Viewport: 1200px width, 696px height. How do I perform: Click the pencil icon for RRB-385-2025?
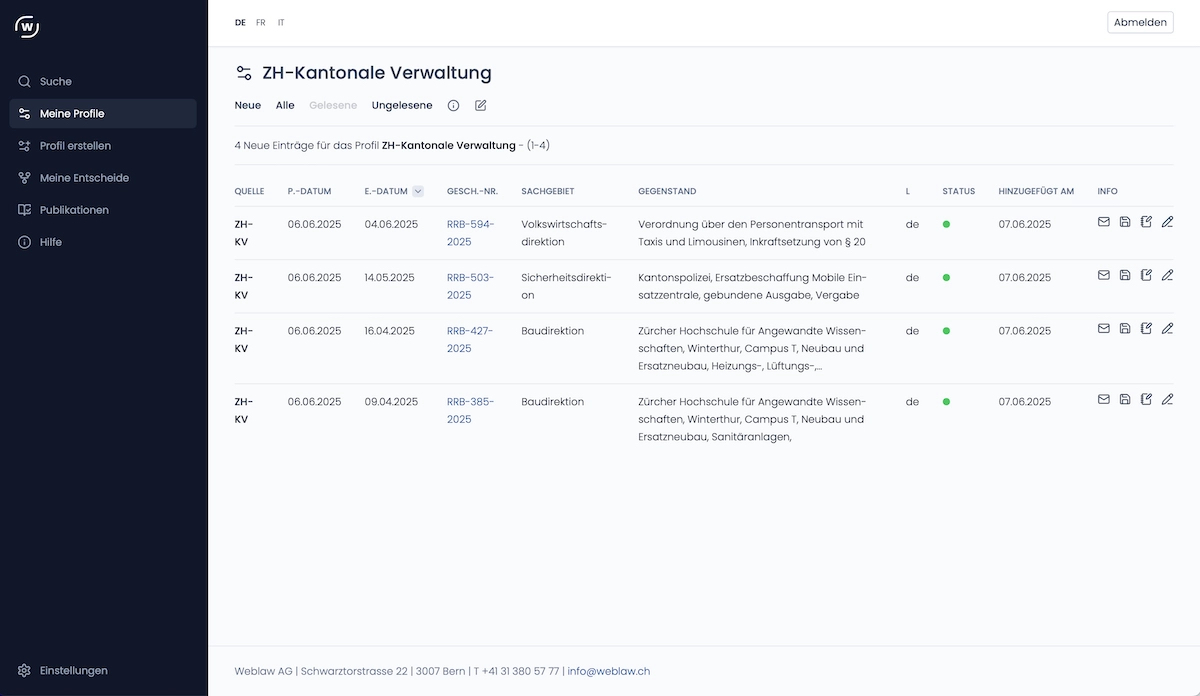click(x=1167, y=399)
